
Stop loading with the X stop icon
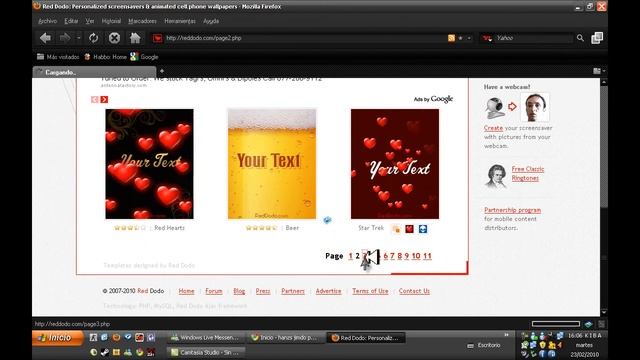click(114, 38)
